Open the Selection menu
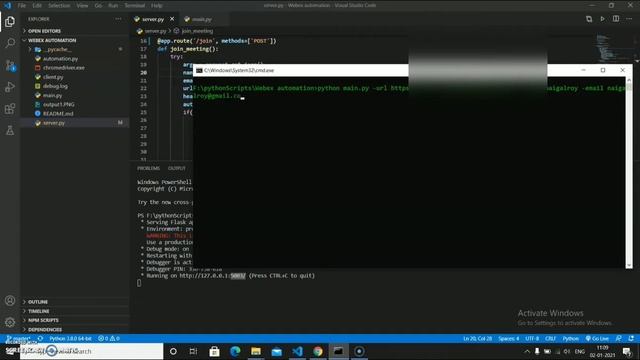This screenshot has height=360, width=640. point(59,5)
